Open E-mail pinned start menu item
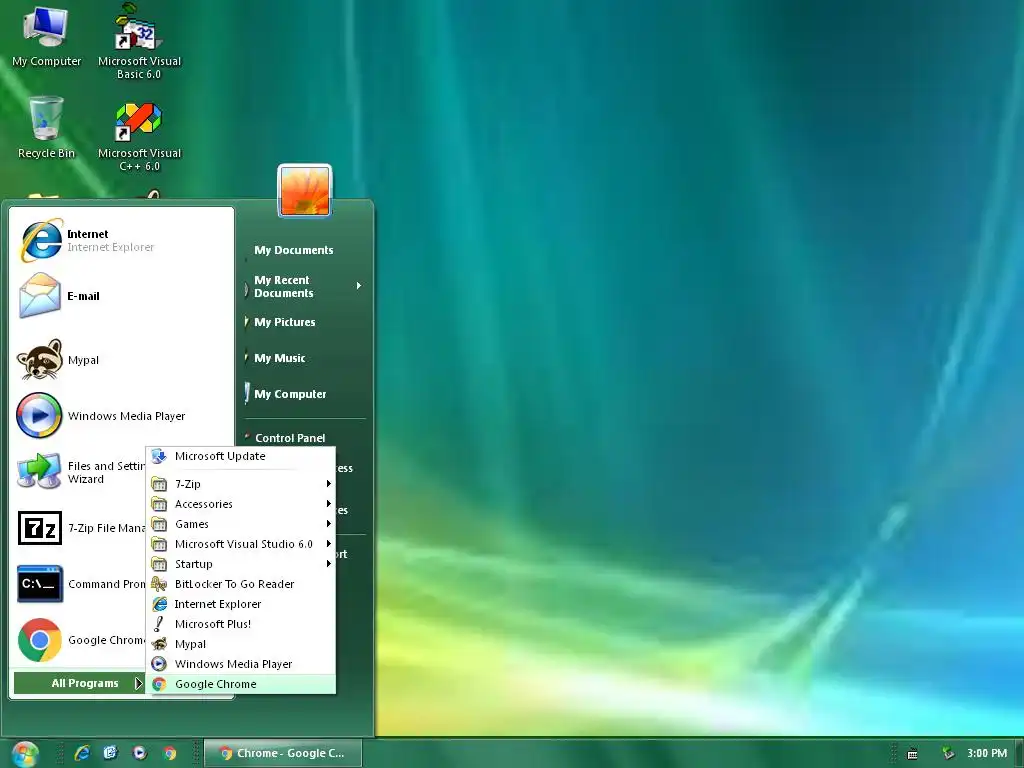 [121, 296]
